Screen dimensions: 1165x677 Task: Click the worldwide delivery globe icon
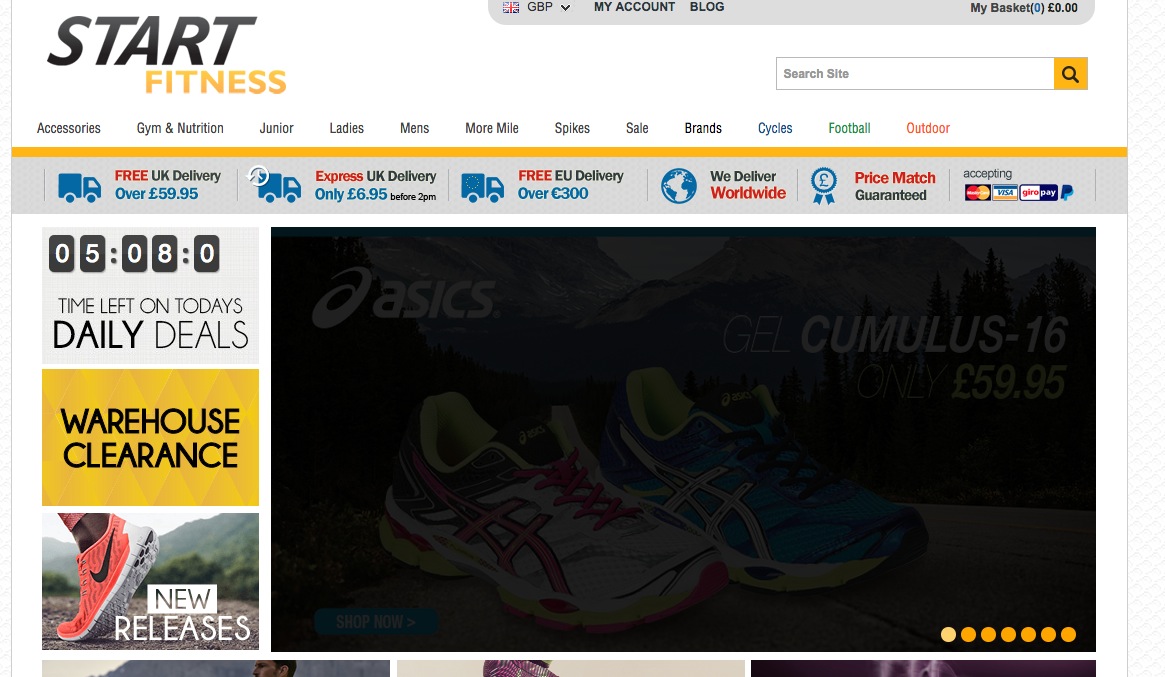679,186
